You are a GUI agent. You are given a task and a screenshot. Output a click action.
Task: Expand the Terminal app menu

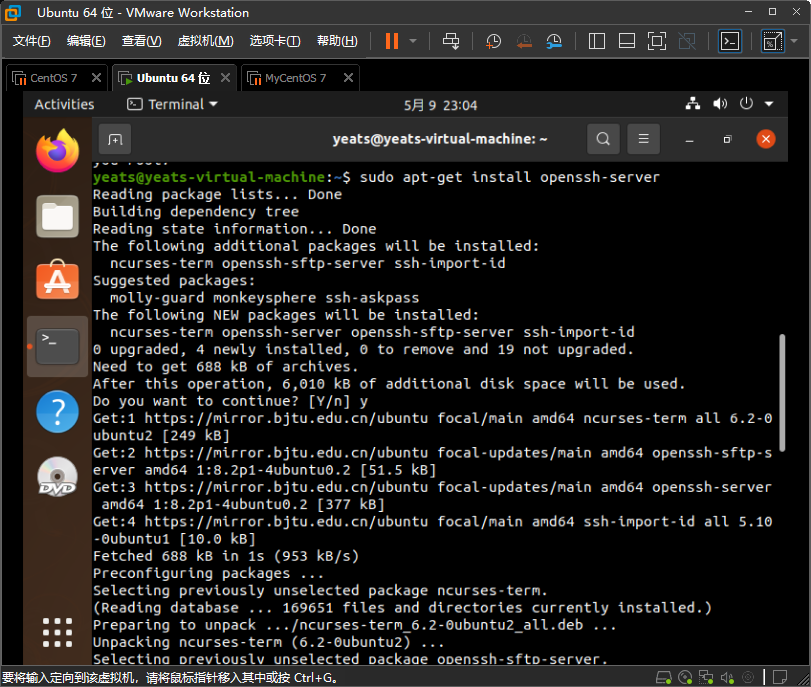tap(172, 104)
